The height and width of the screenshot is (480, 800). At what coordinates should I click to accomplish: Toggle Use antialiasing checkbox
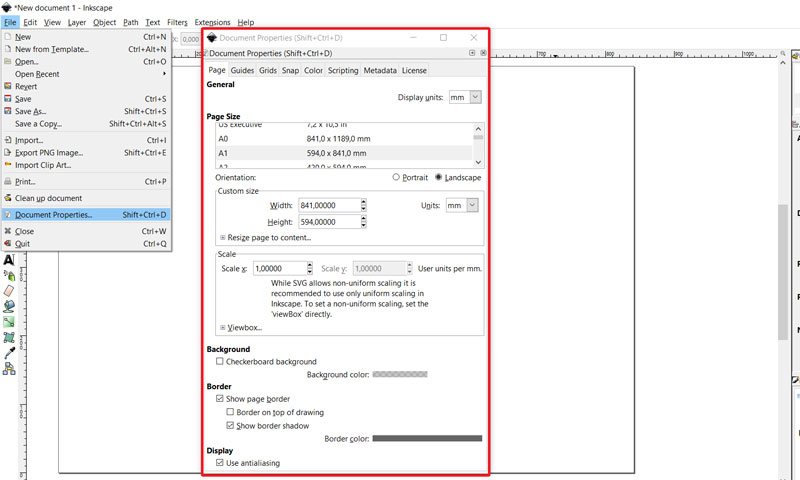coord(220,463)
